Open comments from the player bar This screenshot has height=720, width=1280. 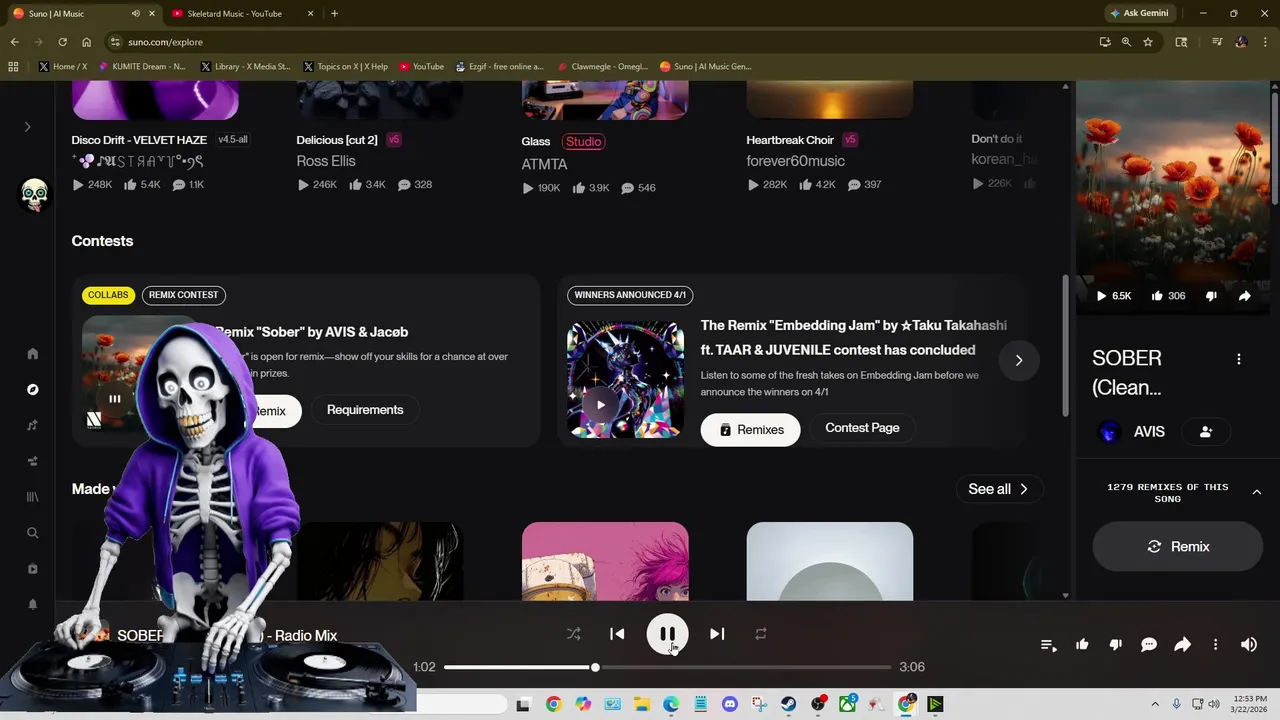coord(1149,645)
